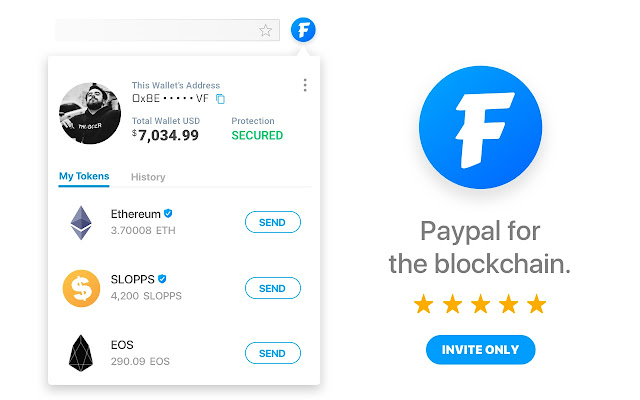Viewport: 640px width, 400px height.
Task: Click the blue F extension icon in toolbar
Action: [x=304, y=29]
